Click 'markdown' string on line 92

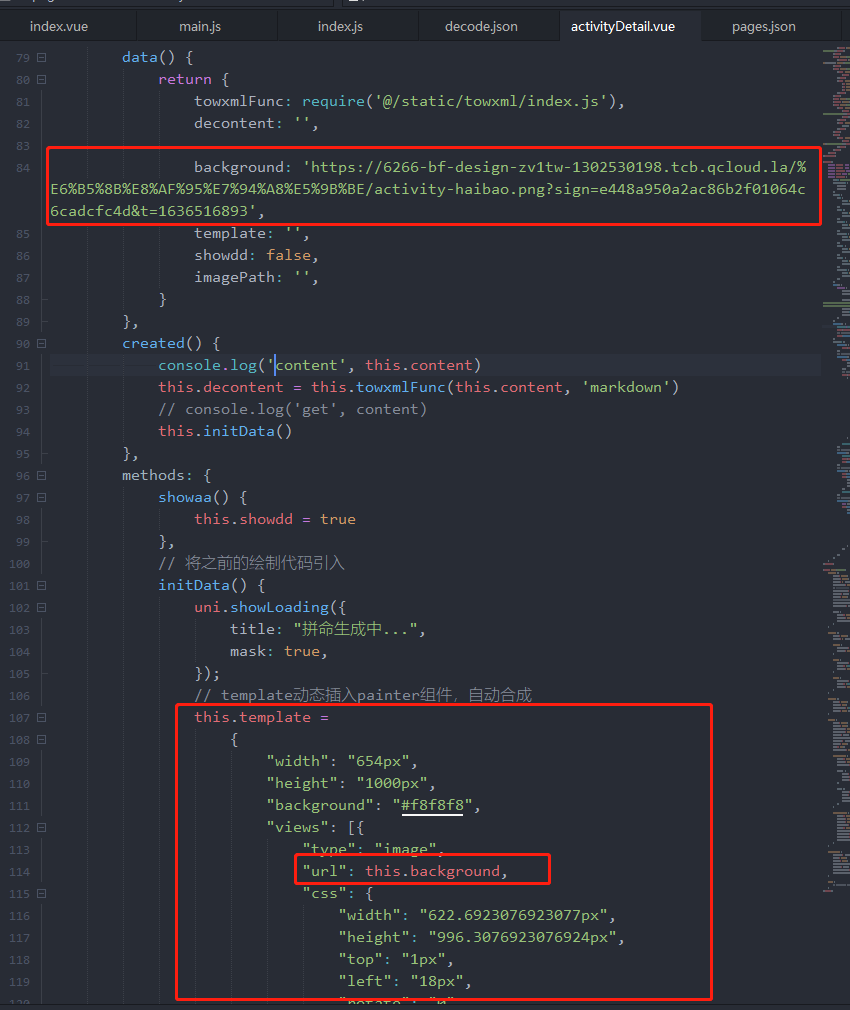[626, 387]
